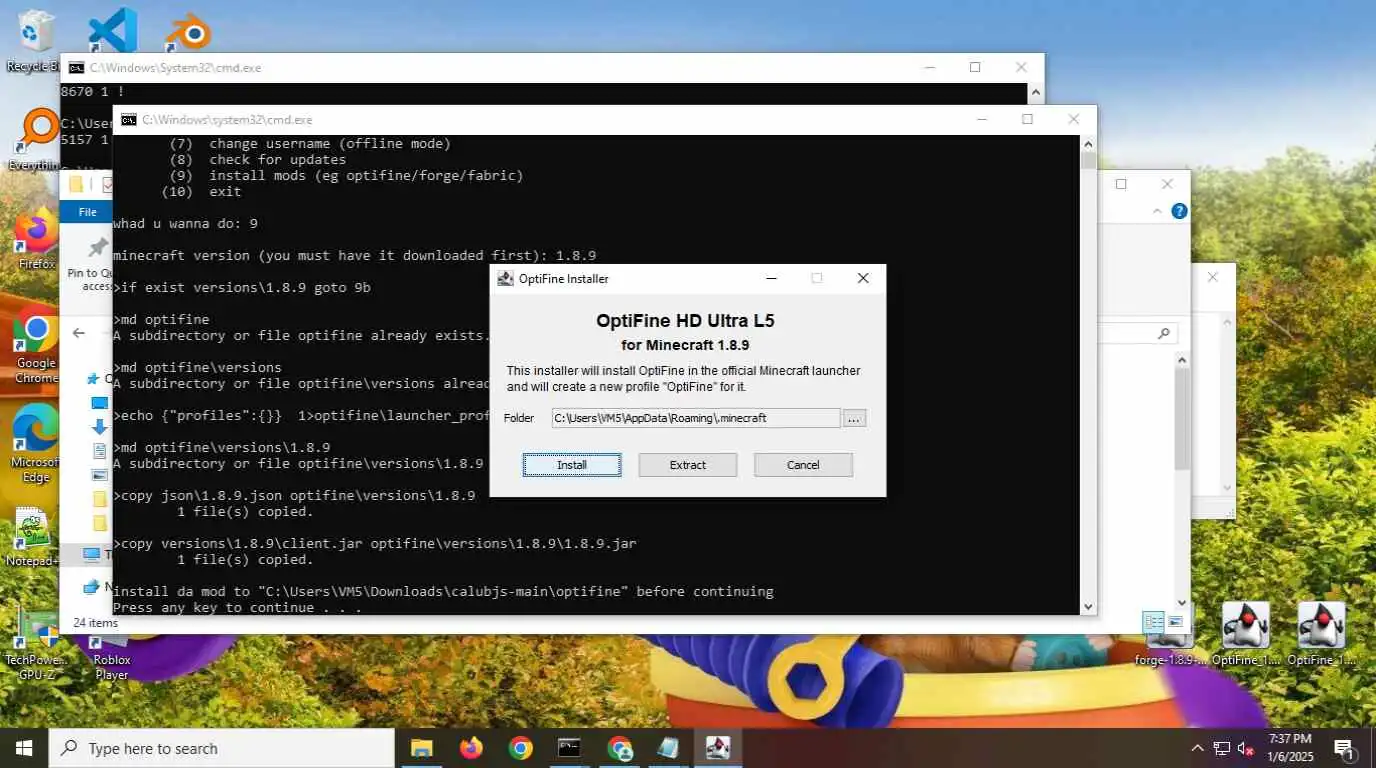Switch Explorer to Large icons view
The width and height of the screenshot is (1376, 768).
(x=1175, y=622)
